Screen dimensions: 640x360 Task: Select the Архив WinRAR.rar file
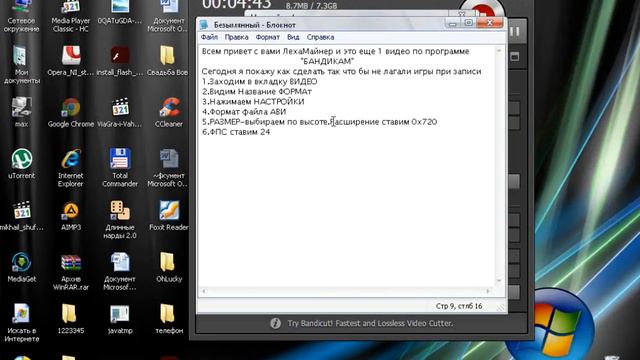click(71, 263)
